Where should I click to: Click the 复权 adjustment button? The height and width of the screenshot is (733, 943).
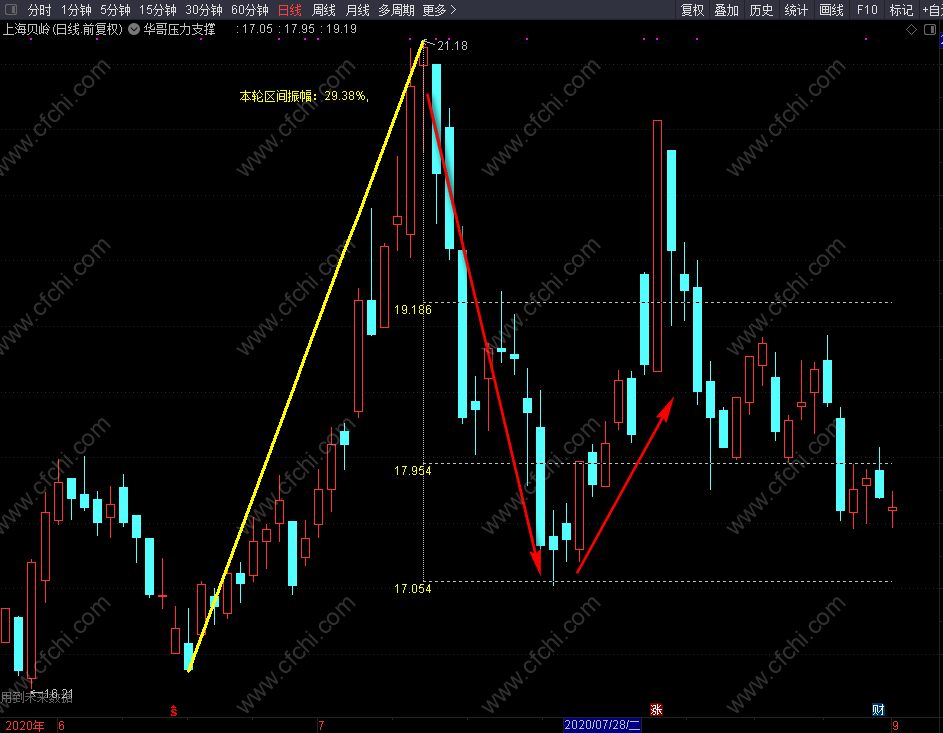coord(692,10)
